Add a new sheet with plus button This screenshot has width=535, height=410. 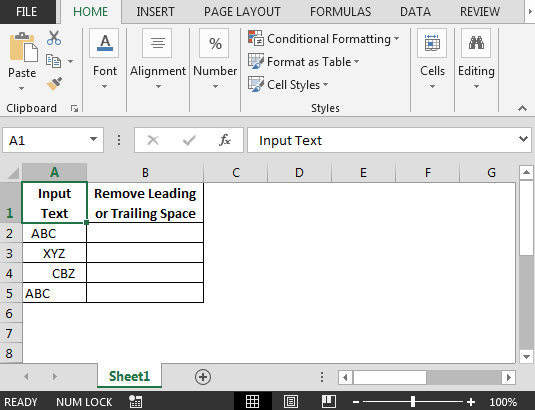(x=203, y=377)
